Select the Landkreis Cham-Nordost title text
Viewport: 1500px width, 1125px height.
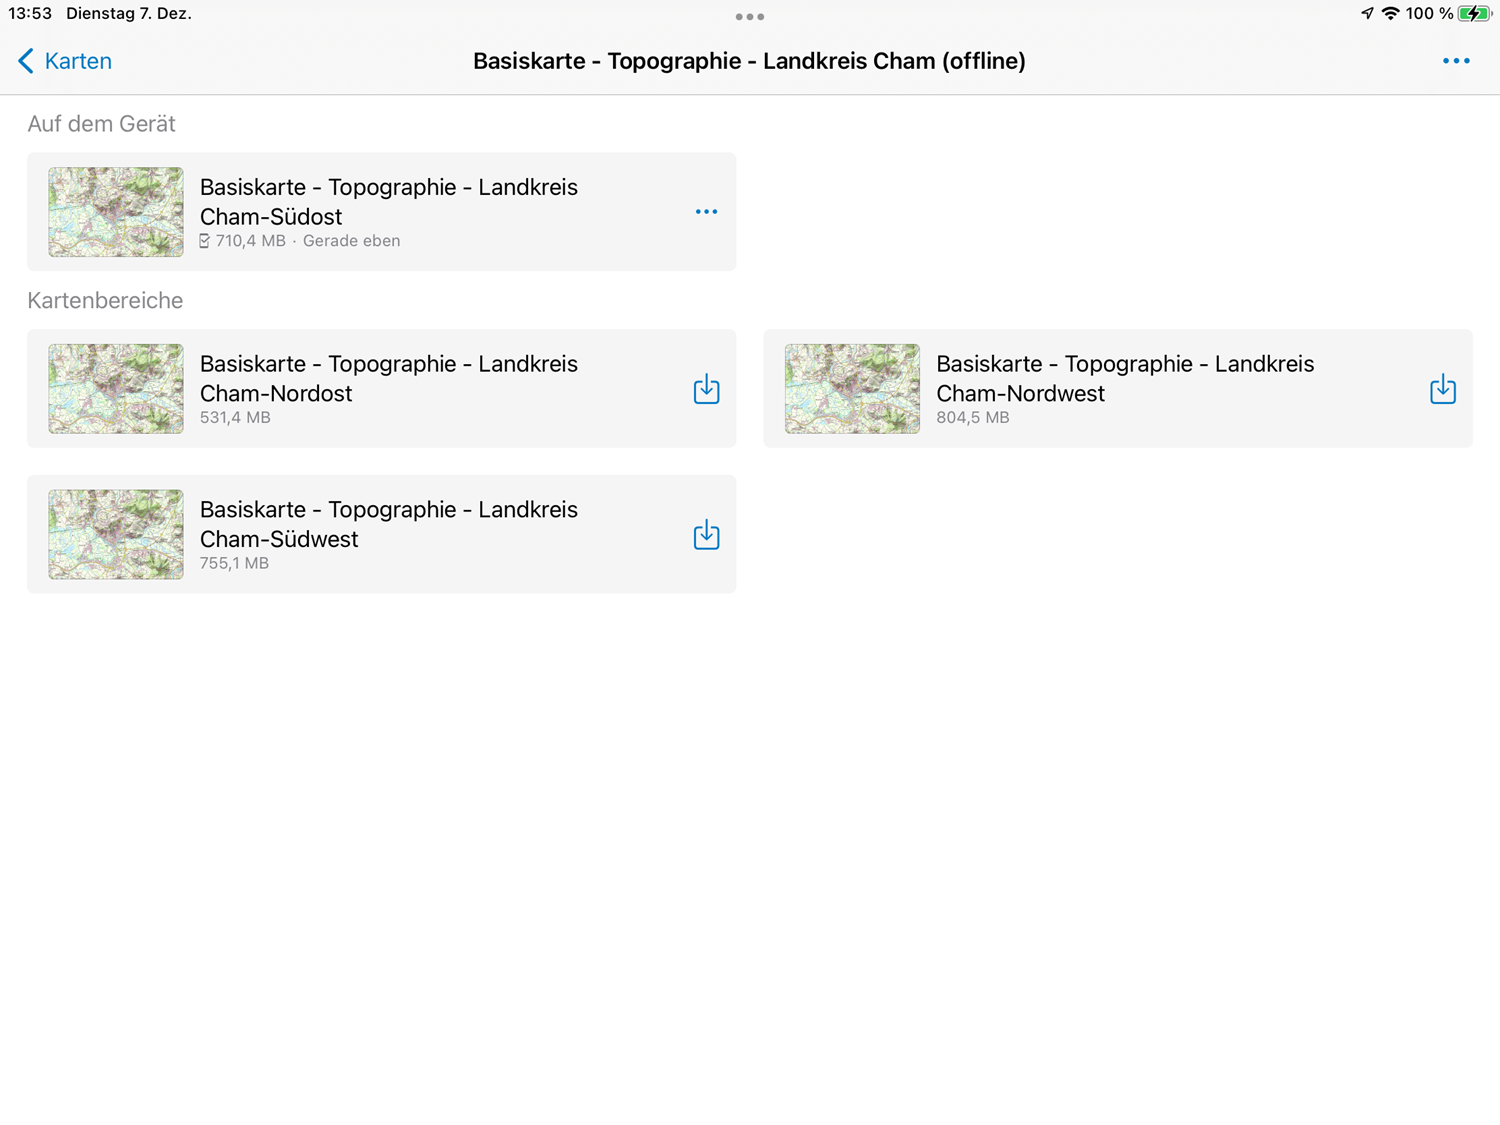(x=389, y=378)
